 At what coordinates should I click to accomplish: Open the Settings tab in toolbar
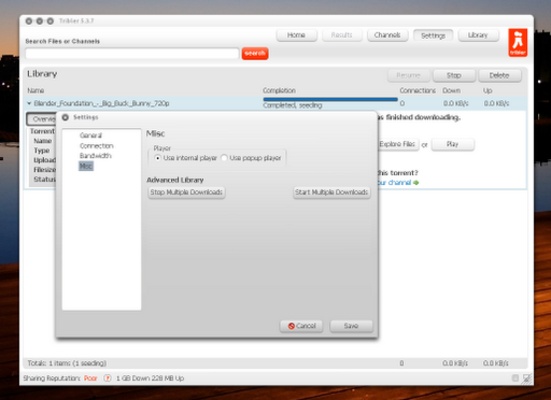(x=433, y=36)
